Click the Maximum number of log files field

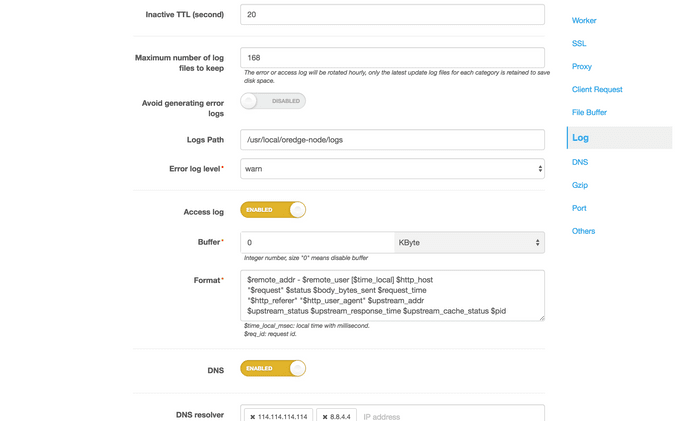(392, 58)
